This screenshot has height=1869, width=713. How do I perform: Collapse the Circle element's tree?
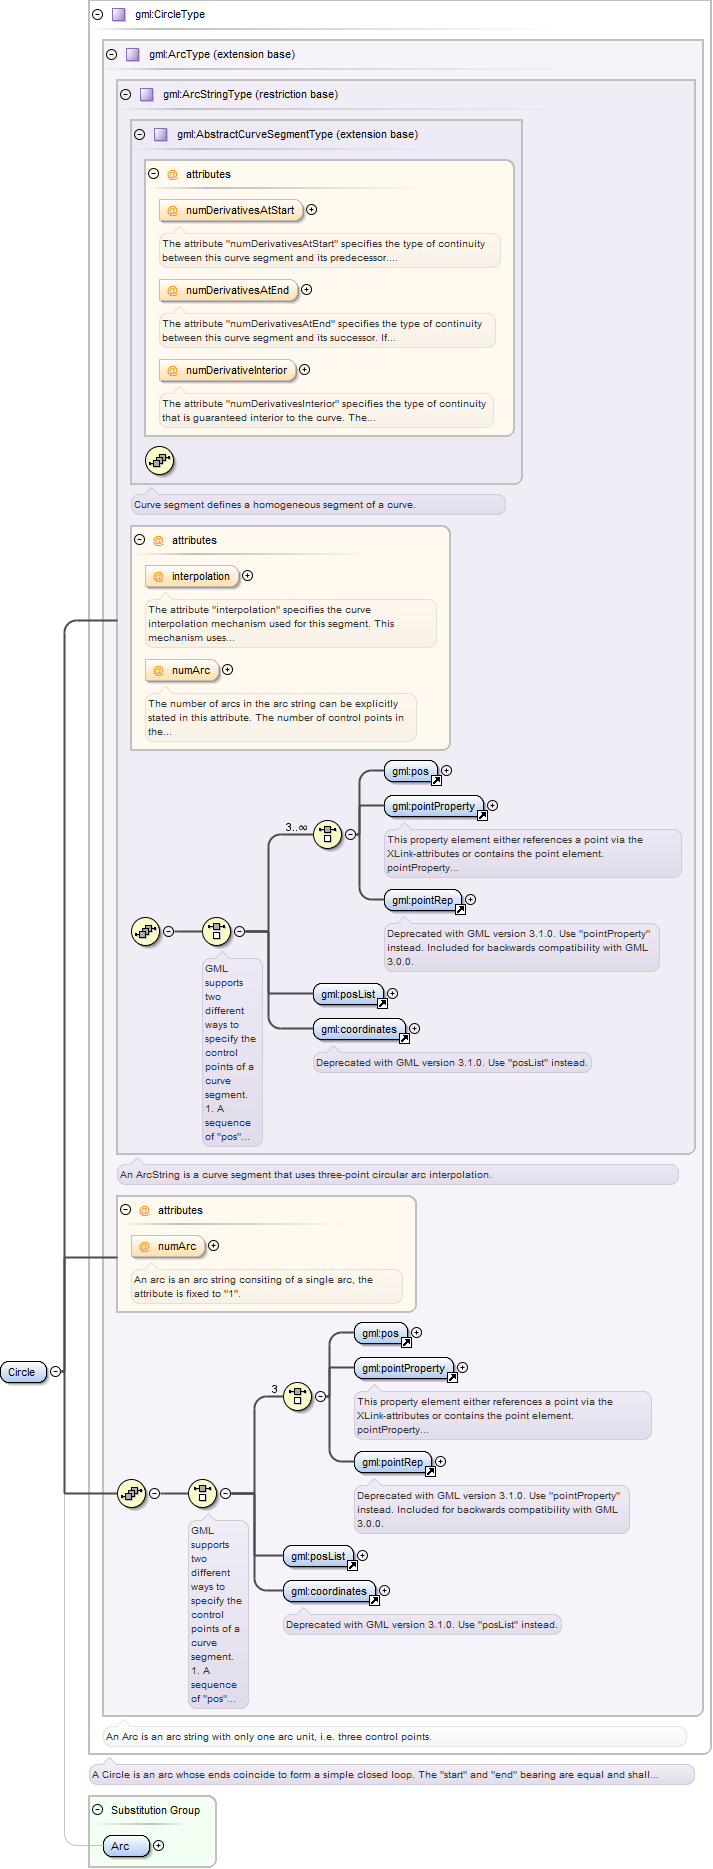[55, 1372]
